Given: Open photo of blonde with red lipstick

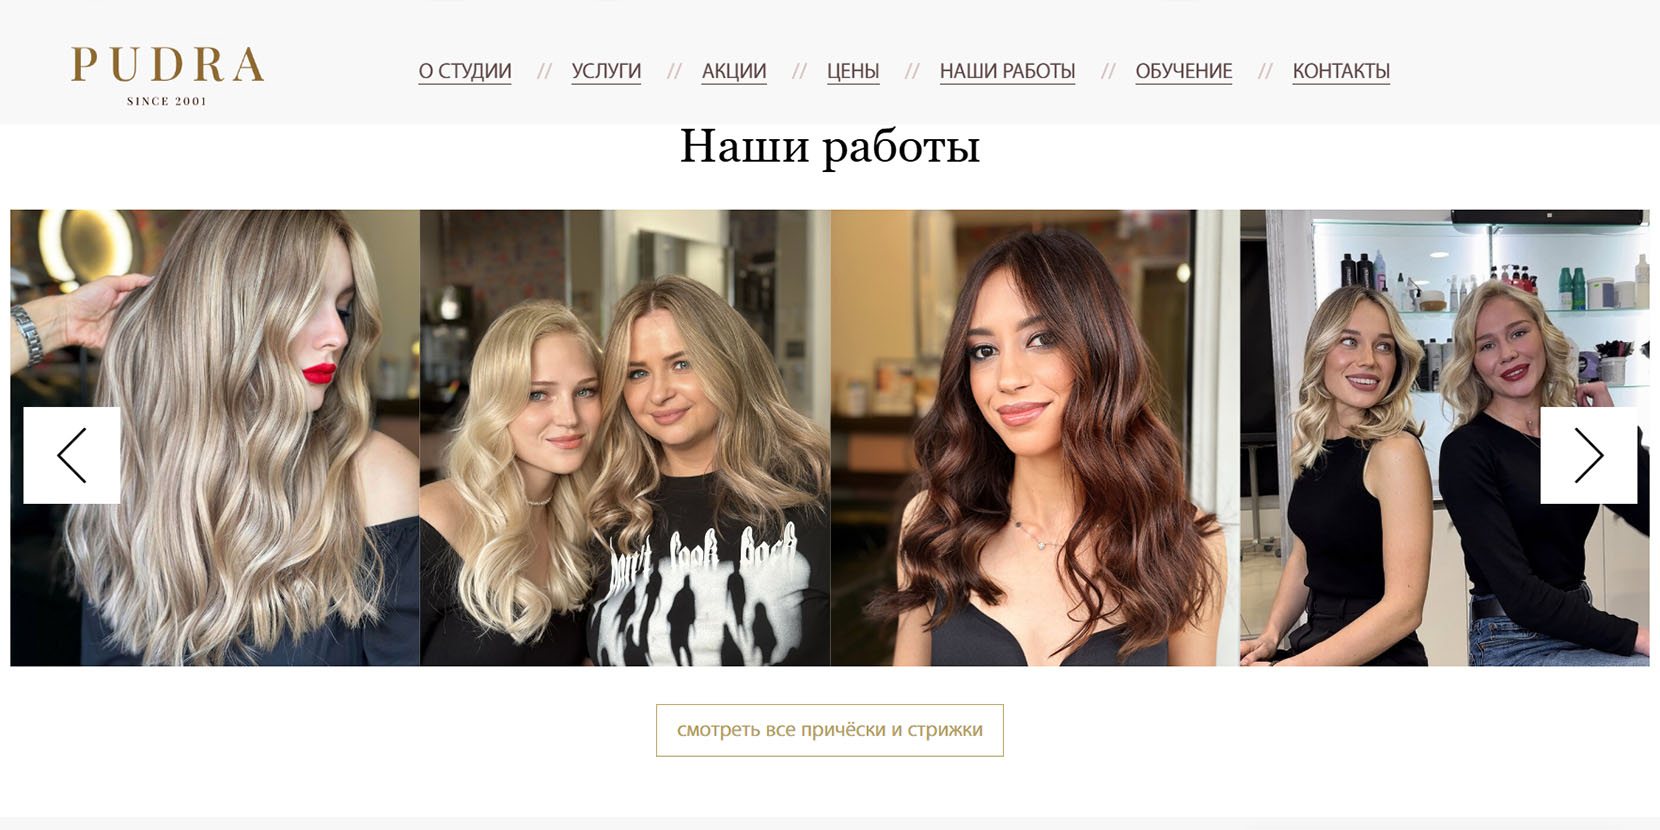Looking at the screenshot, I should 215,438.
